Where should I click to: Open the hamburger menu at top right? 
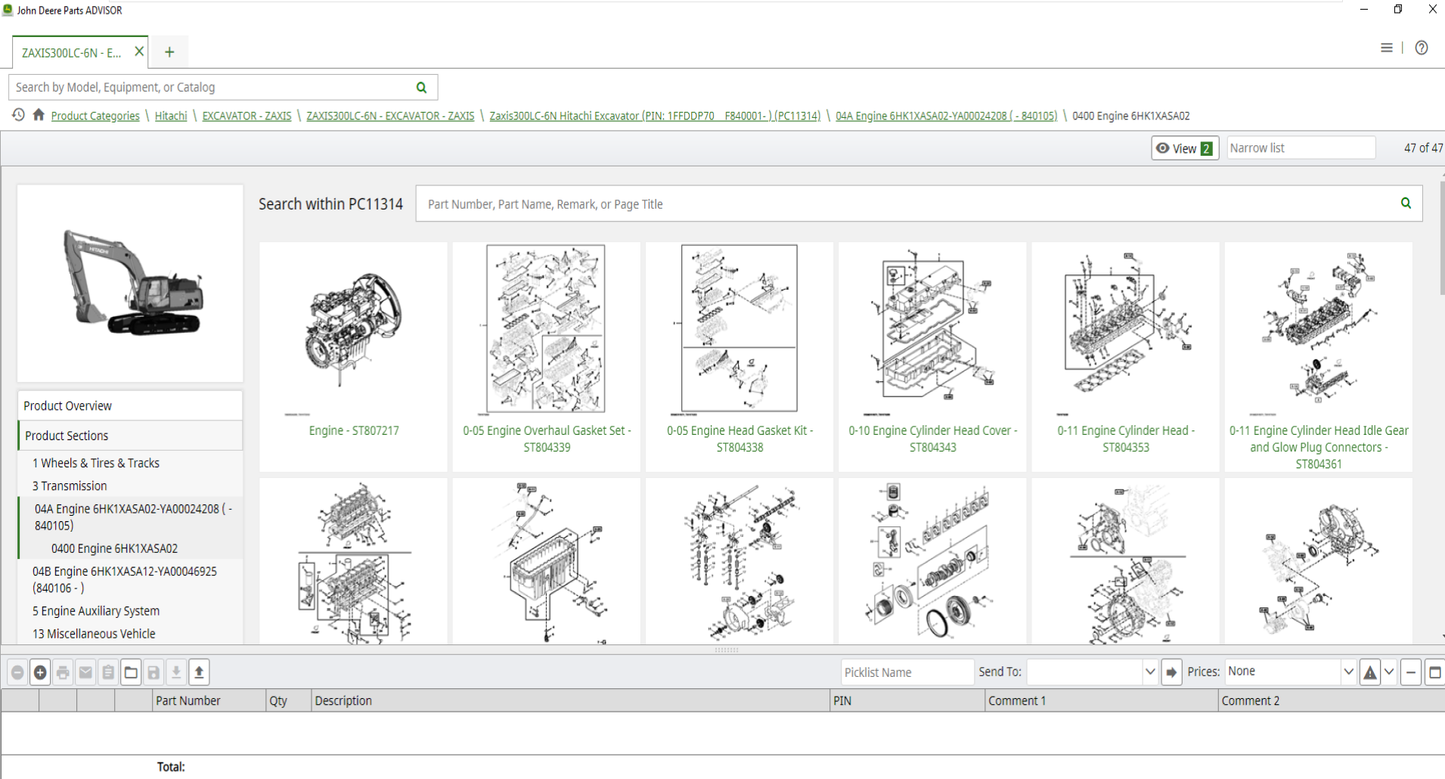(x=1386, y=48)
